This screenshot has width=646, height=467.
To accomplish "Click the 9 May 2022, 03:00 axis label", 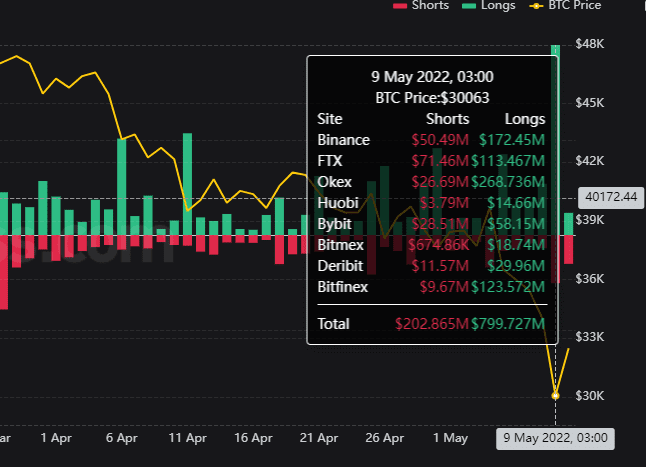I will point(555,438).
